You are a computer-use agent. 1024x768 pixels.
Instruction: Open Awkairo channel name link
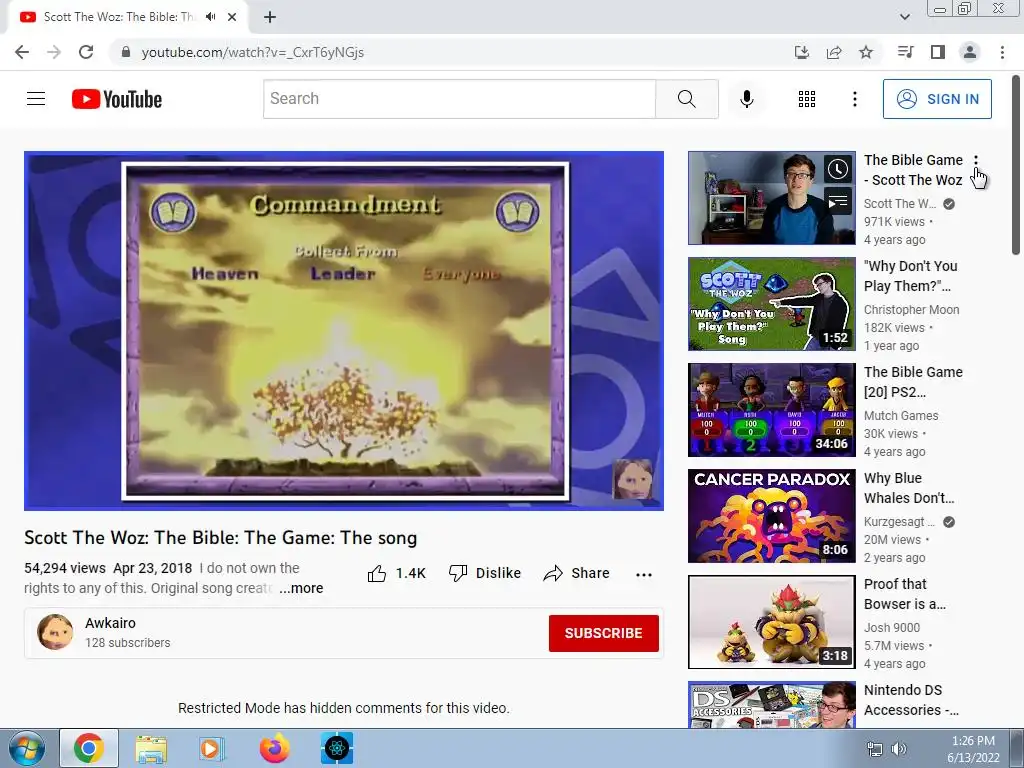coord(110,623)
